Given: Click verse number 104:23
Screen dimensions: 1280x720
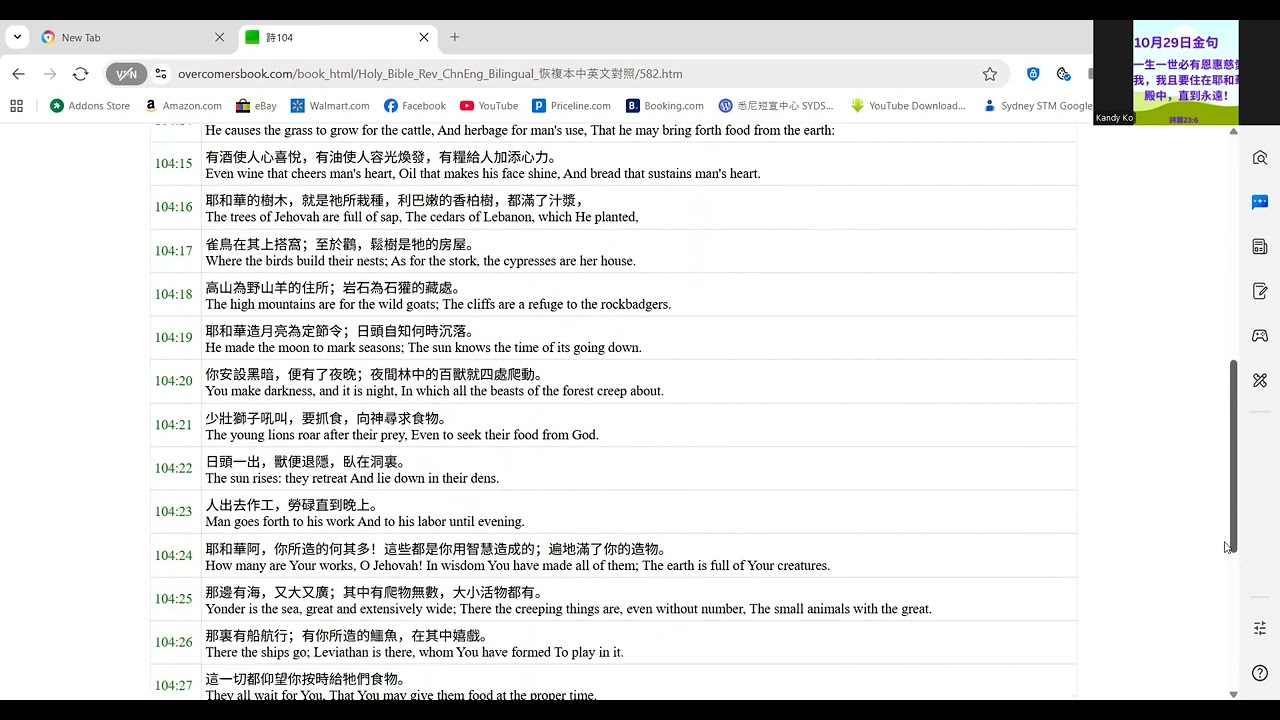Looking at the screenshot, I should coord(173,512).
